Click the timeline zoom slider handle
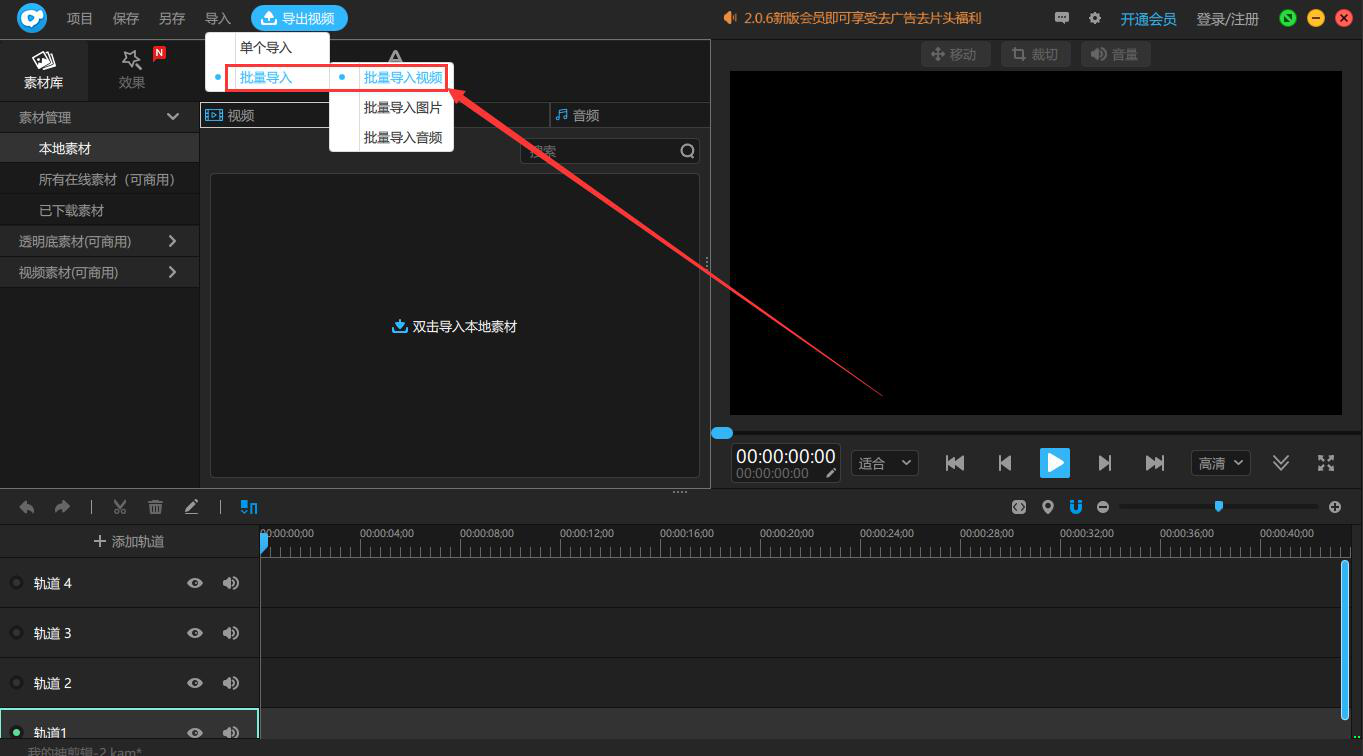This screenshot has height=756, width=1363. point(1218,506)
